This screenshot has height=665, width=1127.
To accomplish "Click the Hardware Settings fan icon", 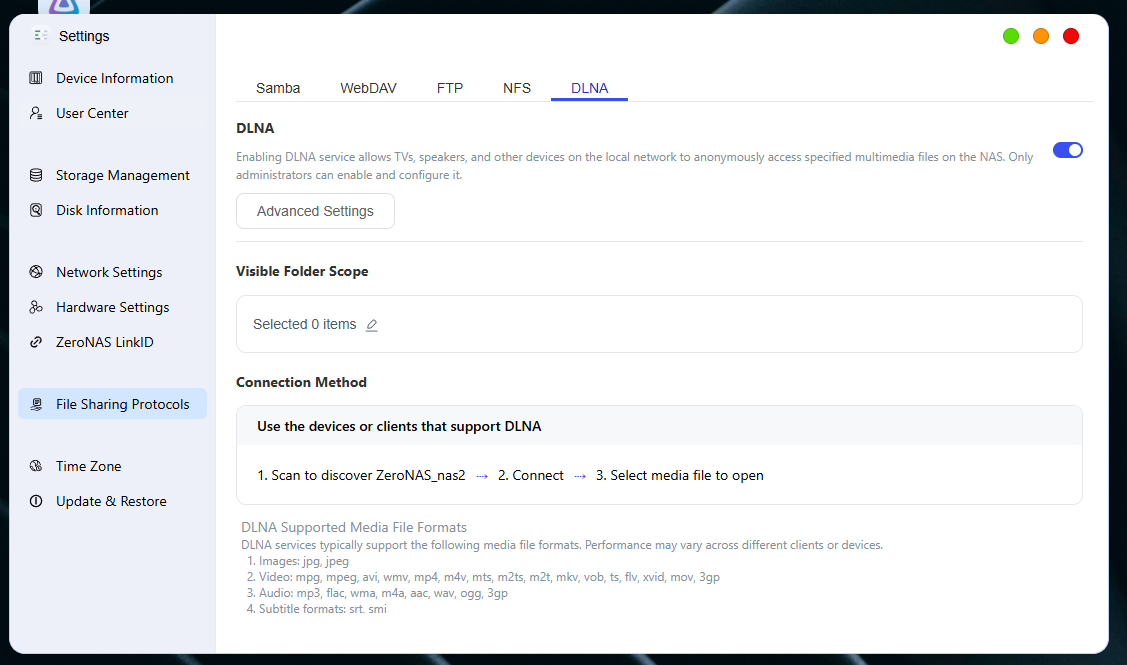I will [x=36, y=307].
